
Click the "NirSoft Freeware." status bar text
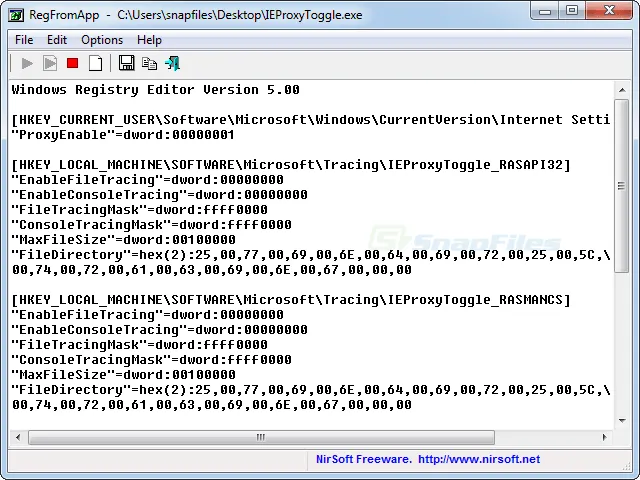coord(364,459)
